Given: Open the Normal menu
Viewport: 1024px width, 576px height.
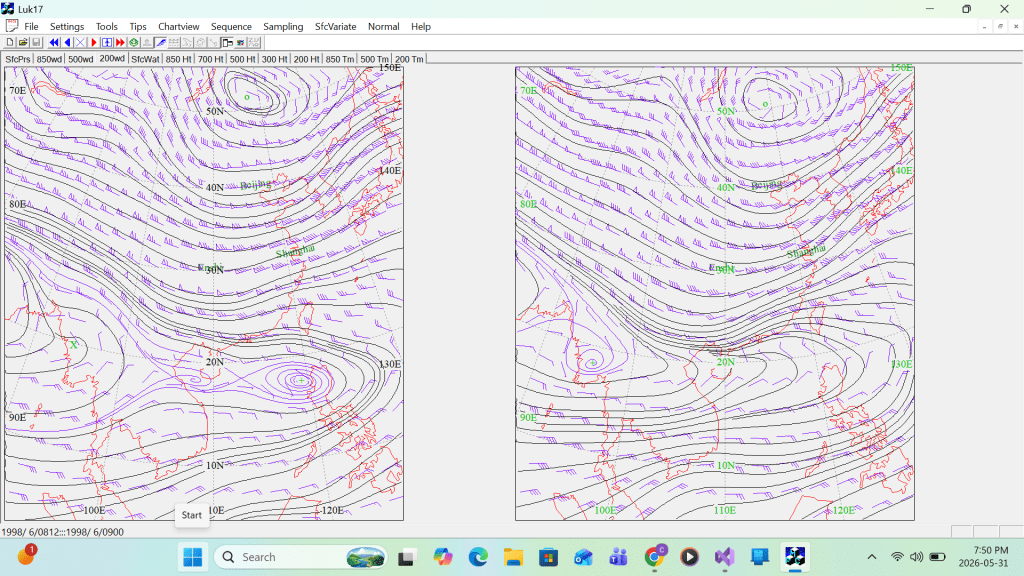Looking at the screenshot, I should [383, 27].
